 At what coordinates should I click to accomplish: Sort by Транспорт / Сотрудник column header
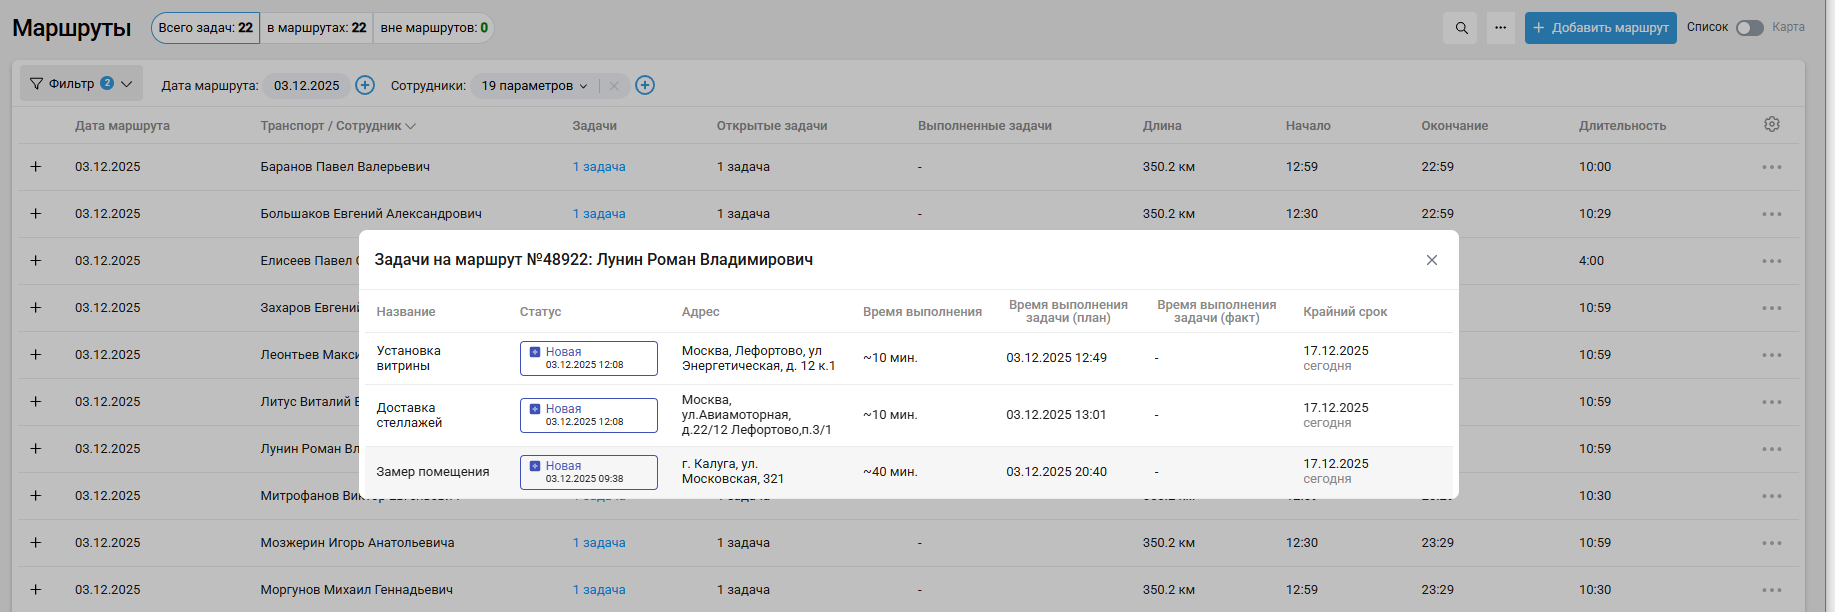point(337,126)
